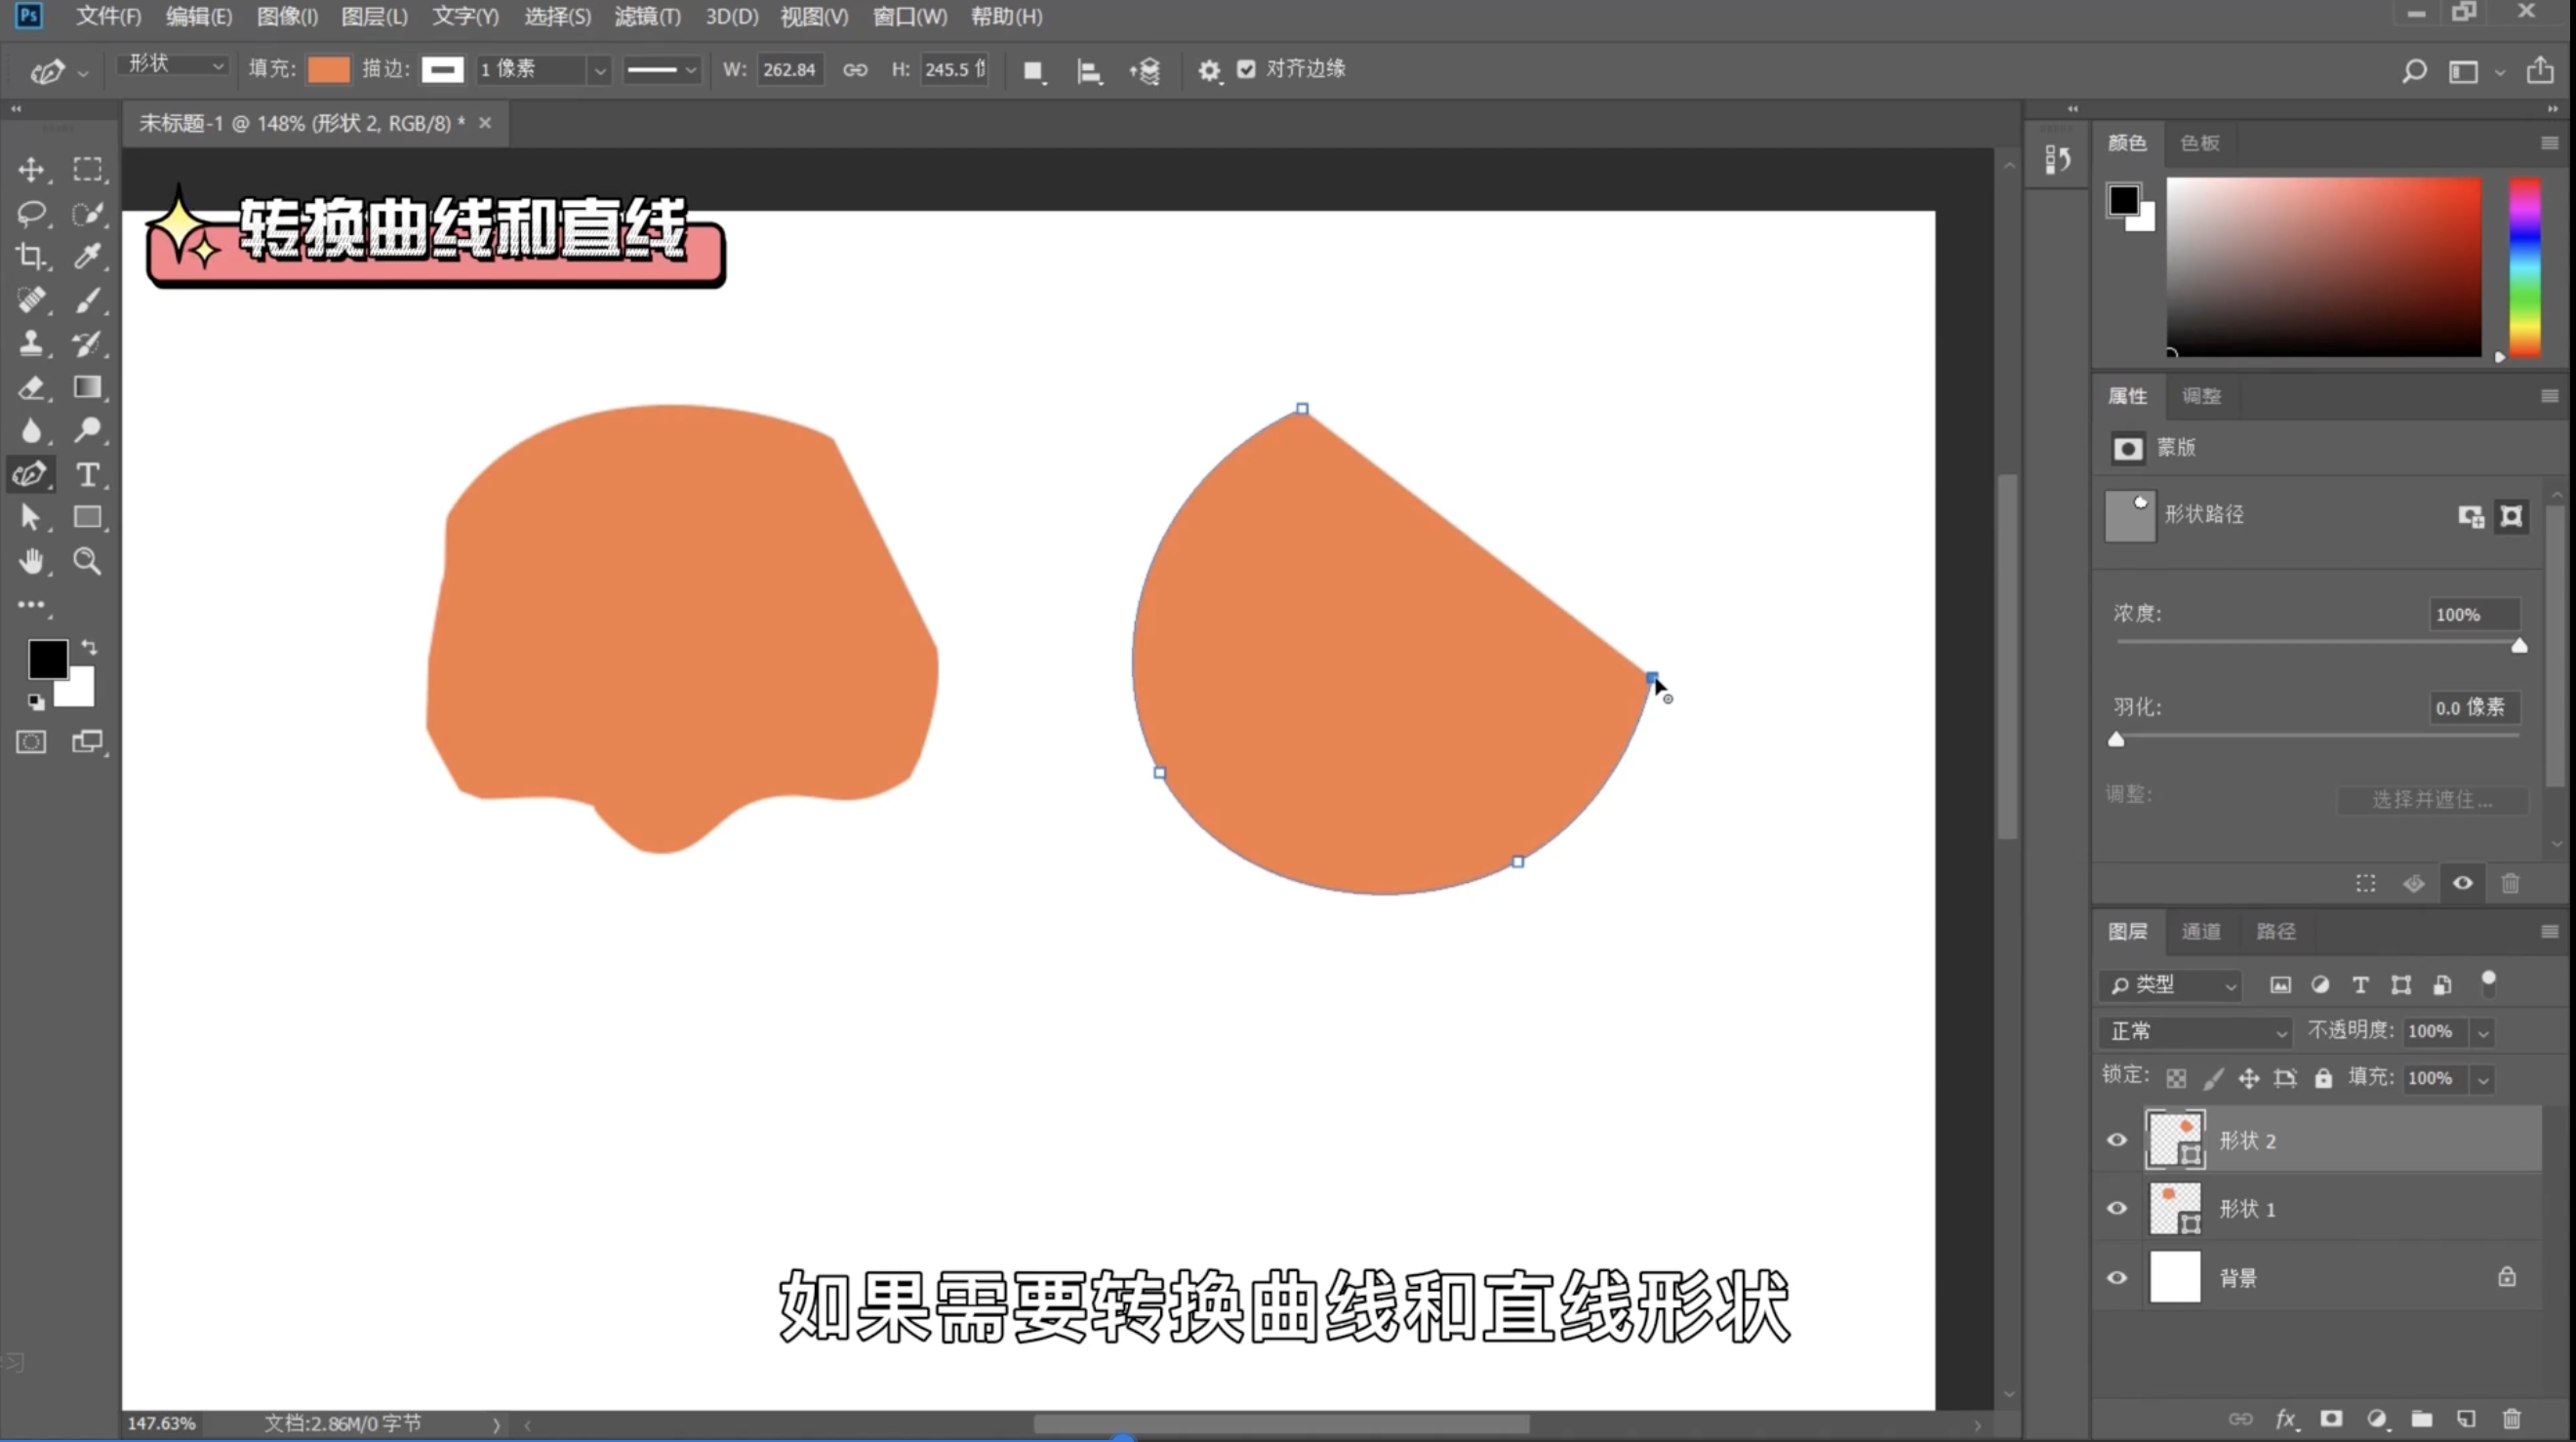2576x1442 pixels.
Task: Select the Eraser tool
Action: click(x=30, y=388)
